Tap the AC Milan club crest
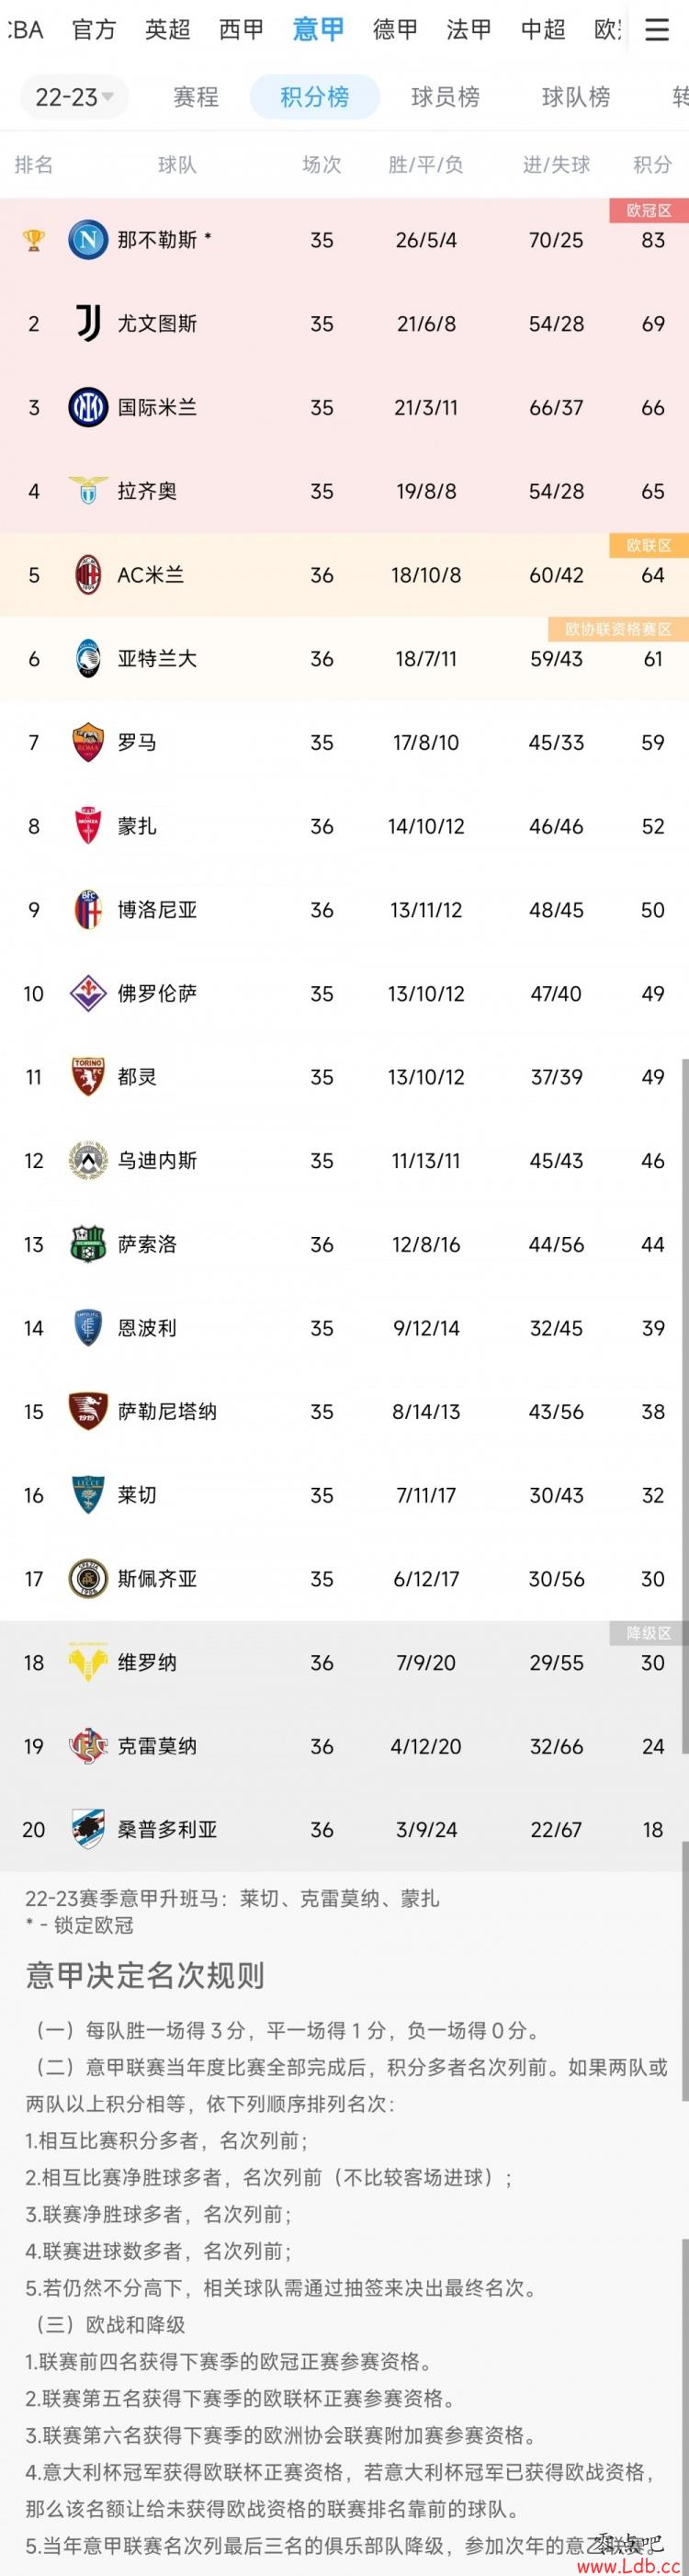689x2576 pixels. (88, 575)
